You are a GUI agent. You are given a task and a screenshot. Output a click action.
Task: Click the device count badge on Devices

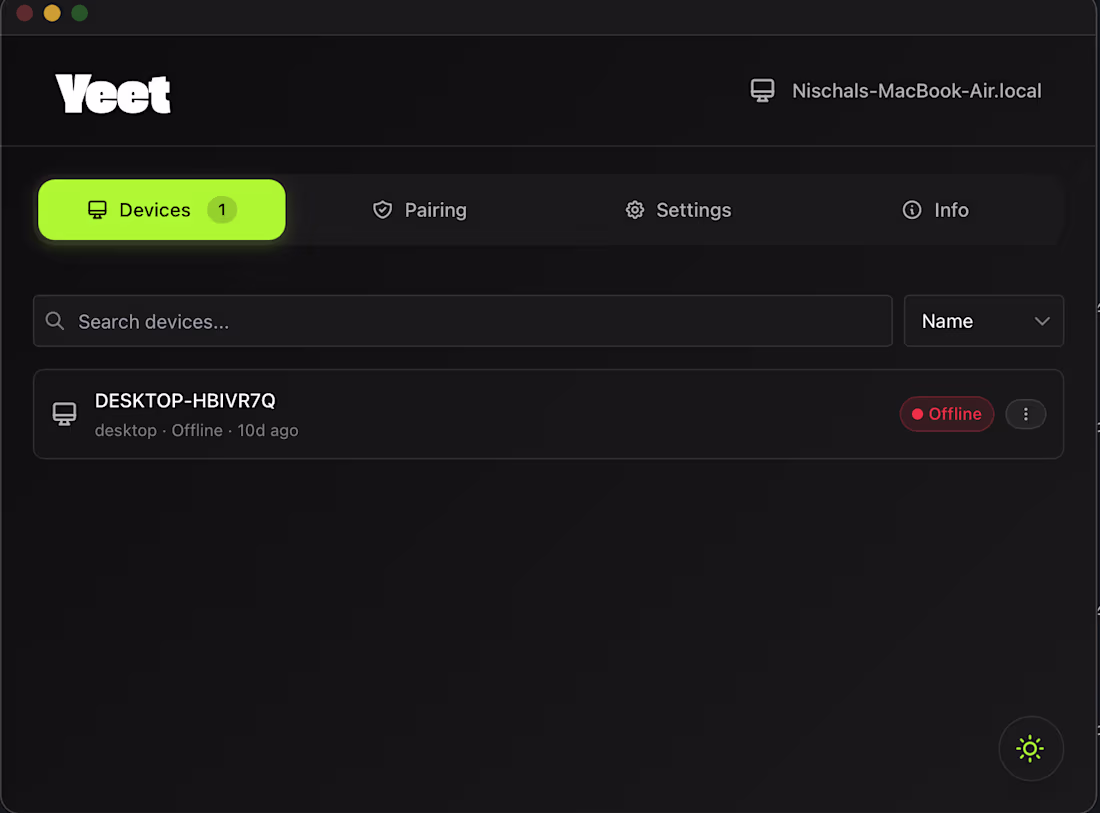pos(222,210)
